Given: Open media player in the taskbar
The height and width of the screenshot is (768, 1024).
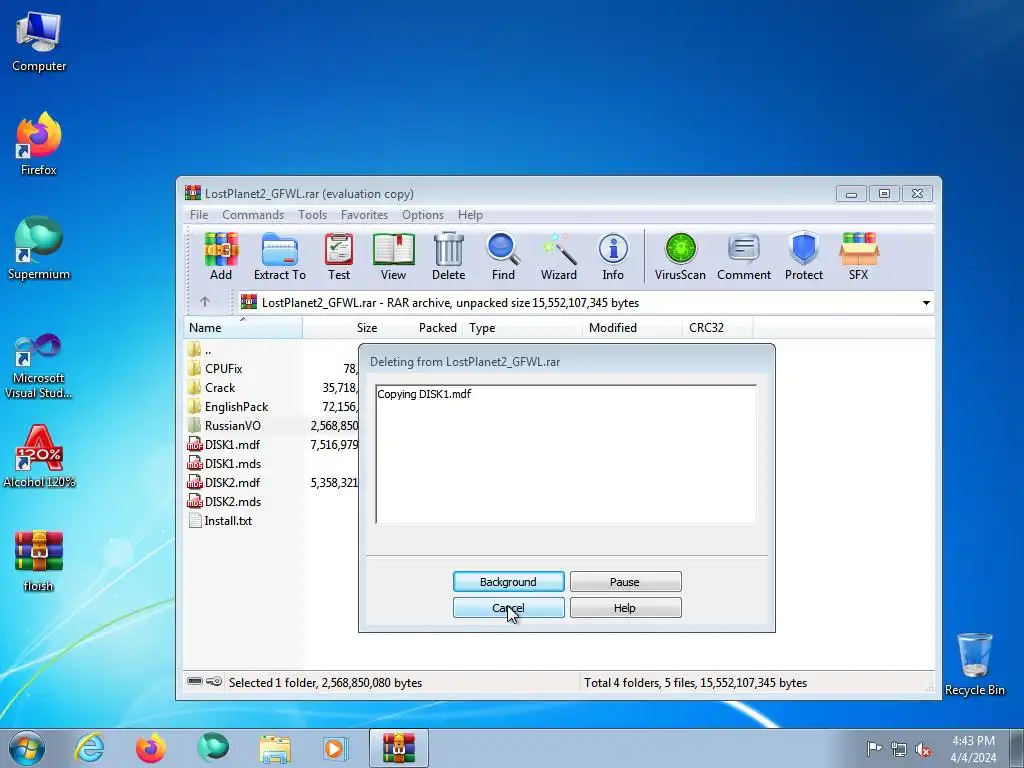Looking at the screenshot, I should pos(336,748).
